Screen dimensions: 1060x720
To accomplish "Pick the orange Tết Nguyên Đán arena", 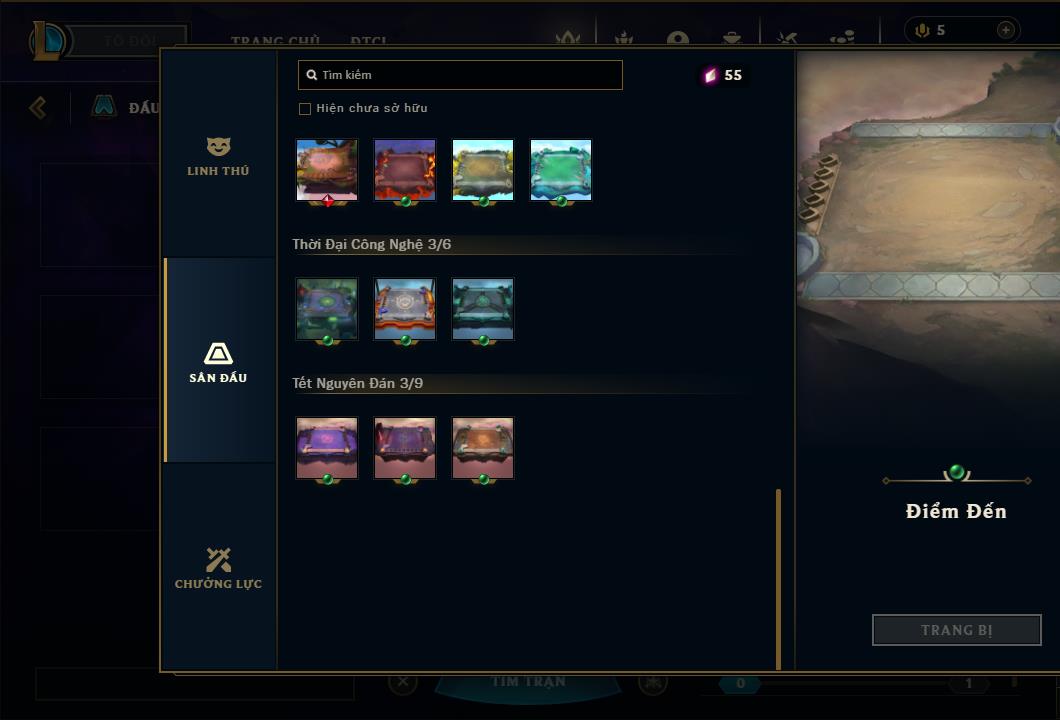I will pos(483,448).
